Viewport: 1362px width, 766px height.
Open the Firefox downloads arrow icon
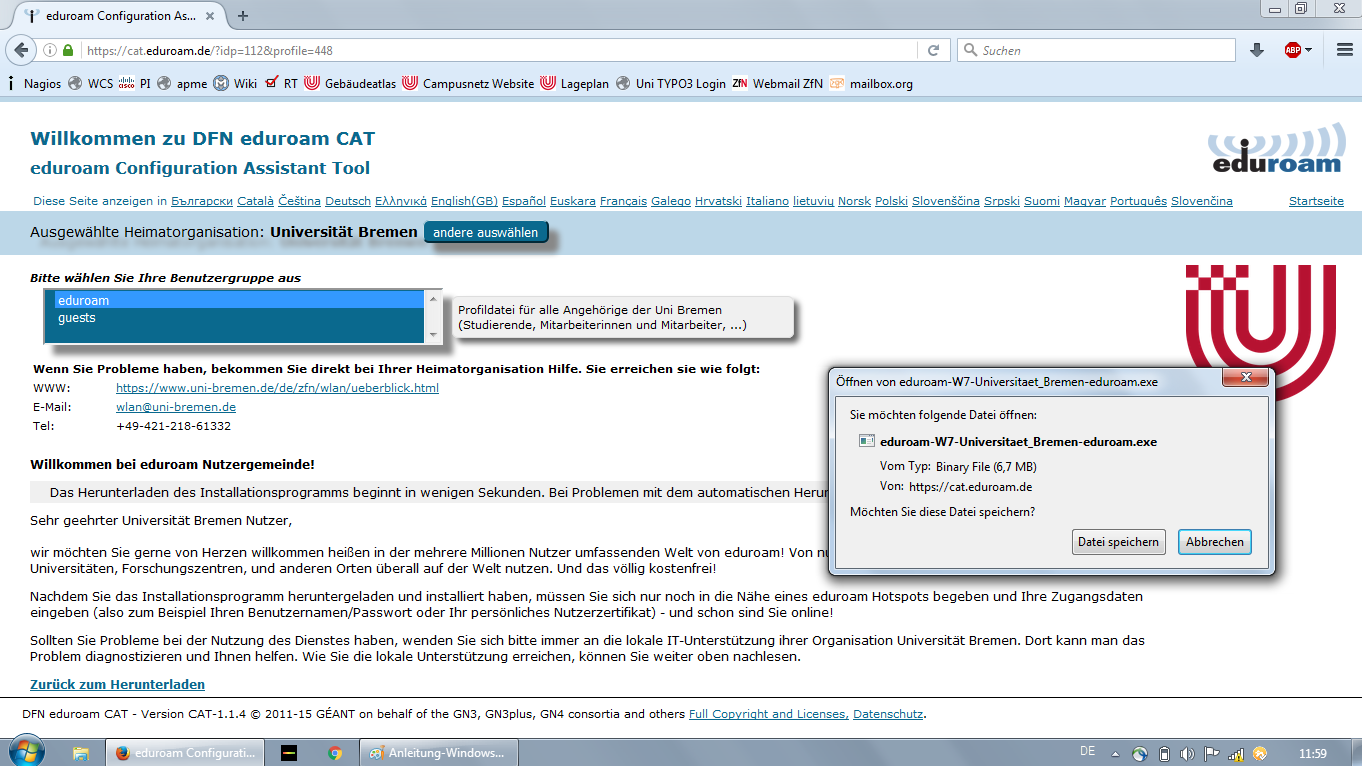coord(1257,50)
